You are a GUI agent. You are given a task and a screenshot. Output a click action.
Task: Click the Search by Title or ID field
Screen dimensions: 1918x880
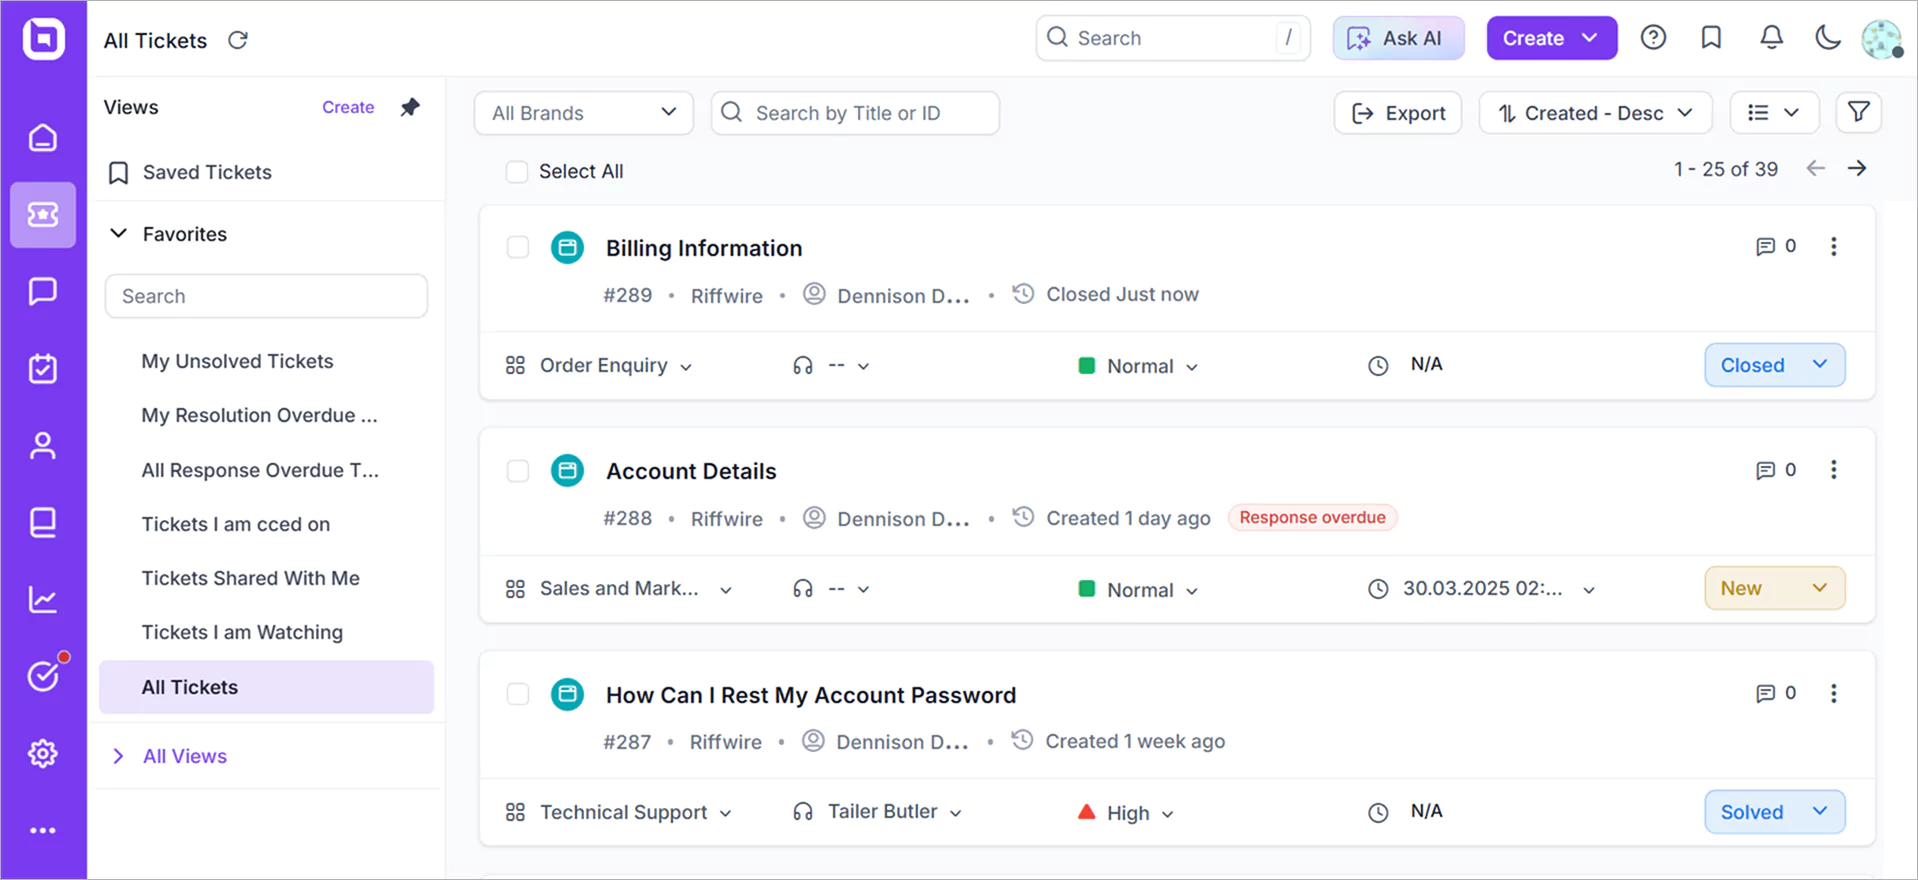855,113
